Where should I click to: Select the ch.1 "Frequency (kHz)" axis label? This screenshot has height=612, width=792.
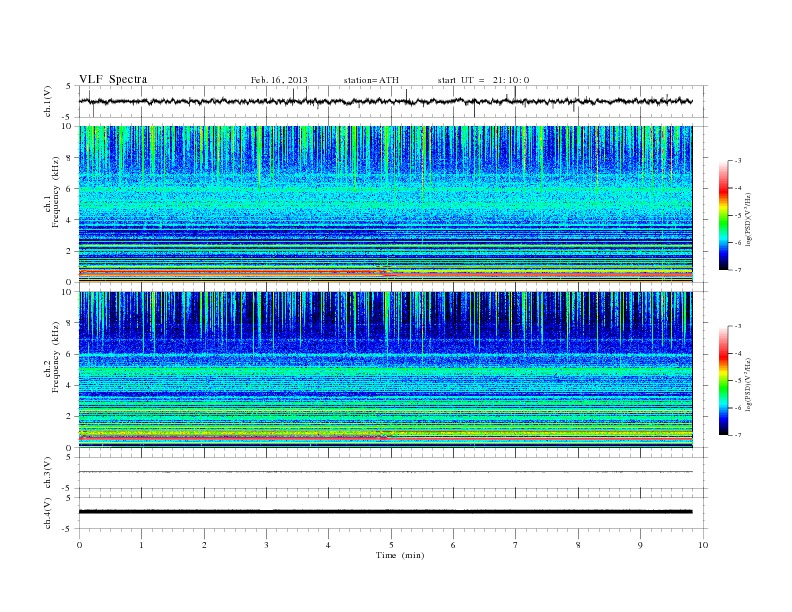pyautogui.click(x=56, y=192)
